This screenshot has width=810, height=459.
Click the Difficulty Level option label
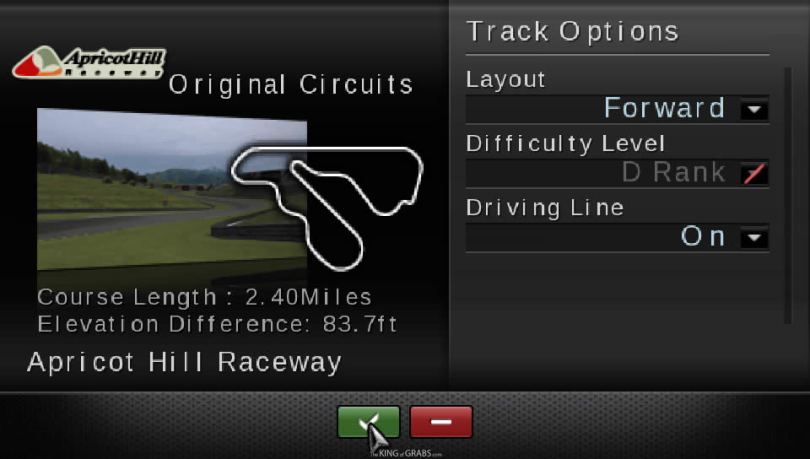[x=566, y=144]
